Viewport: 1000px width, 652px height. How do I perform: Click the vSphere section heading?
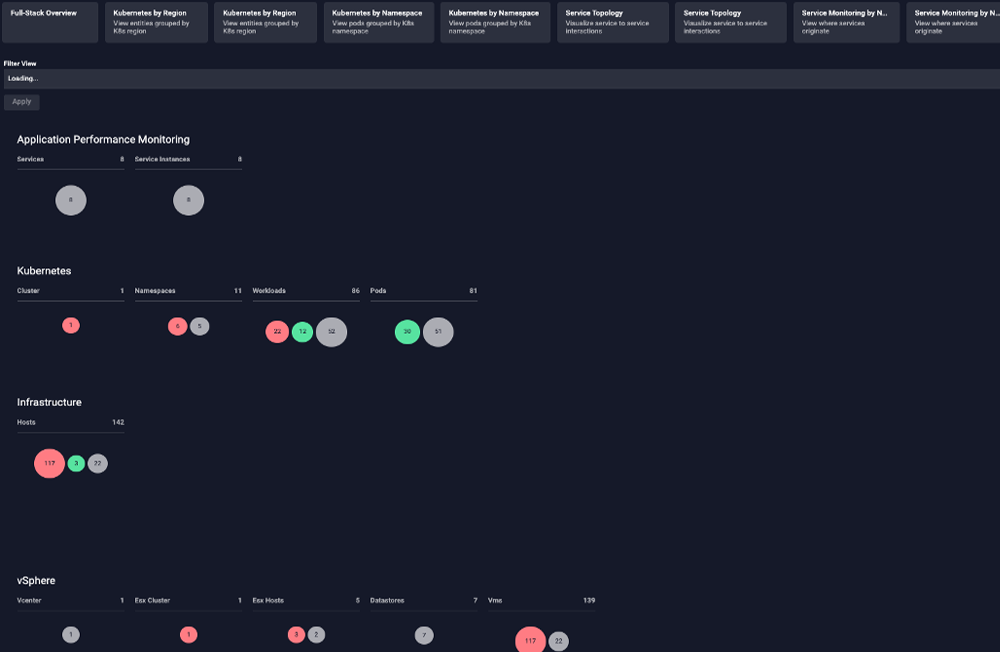(36, 581)
